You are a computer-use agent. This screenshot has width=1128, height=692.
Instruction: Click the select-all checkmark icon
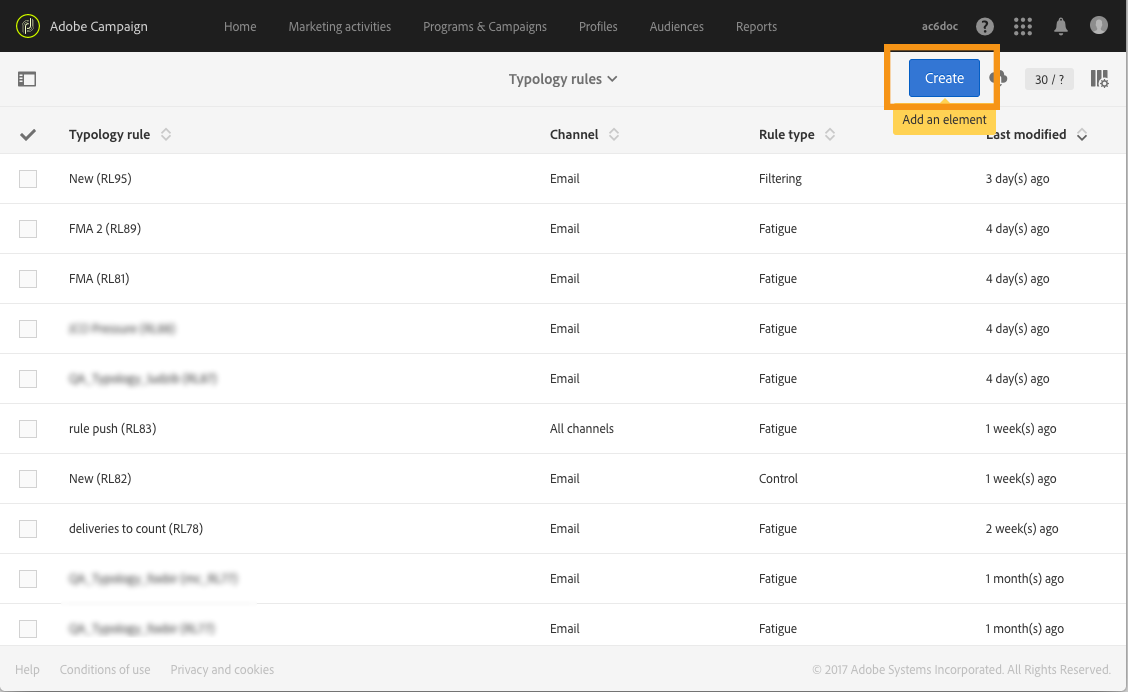click(x=28, y=135)
